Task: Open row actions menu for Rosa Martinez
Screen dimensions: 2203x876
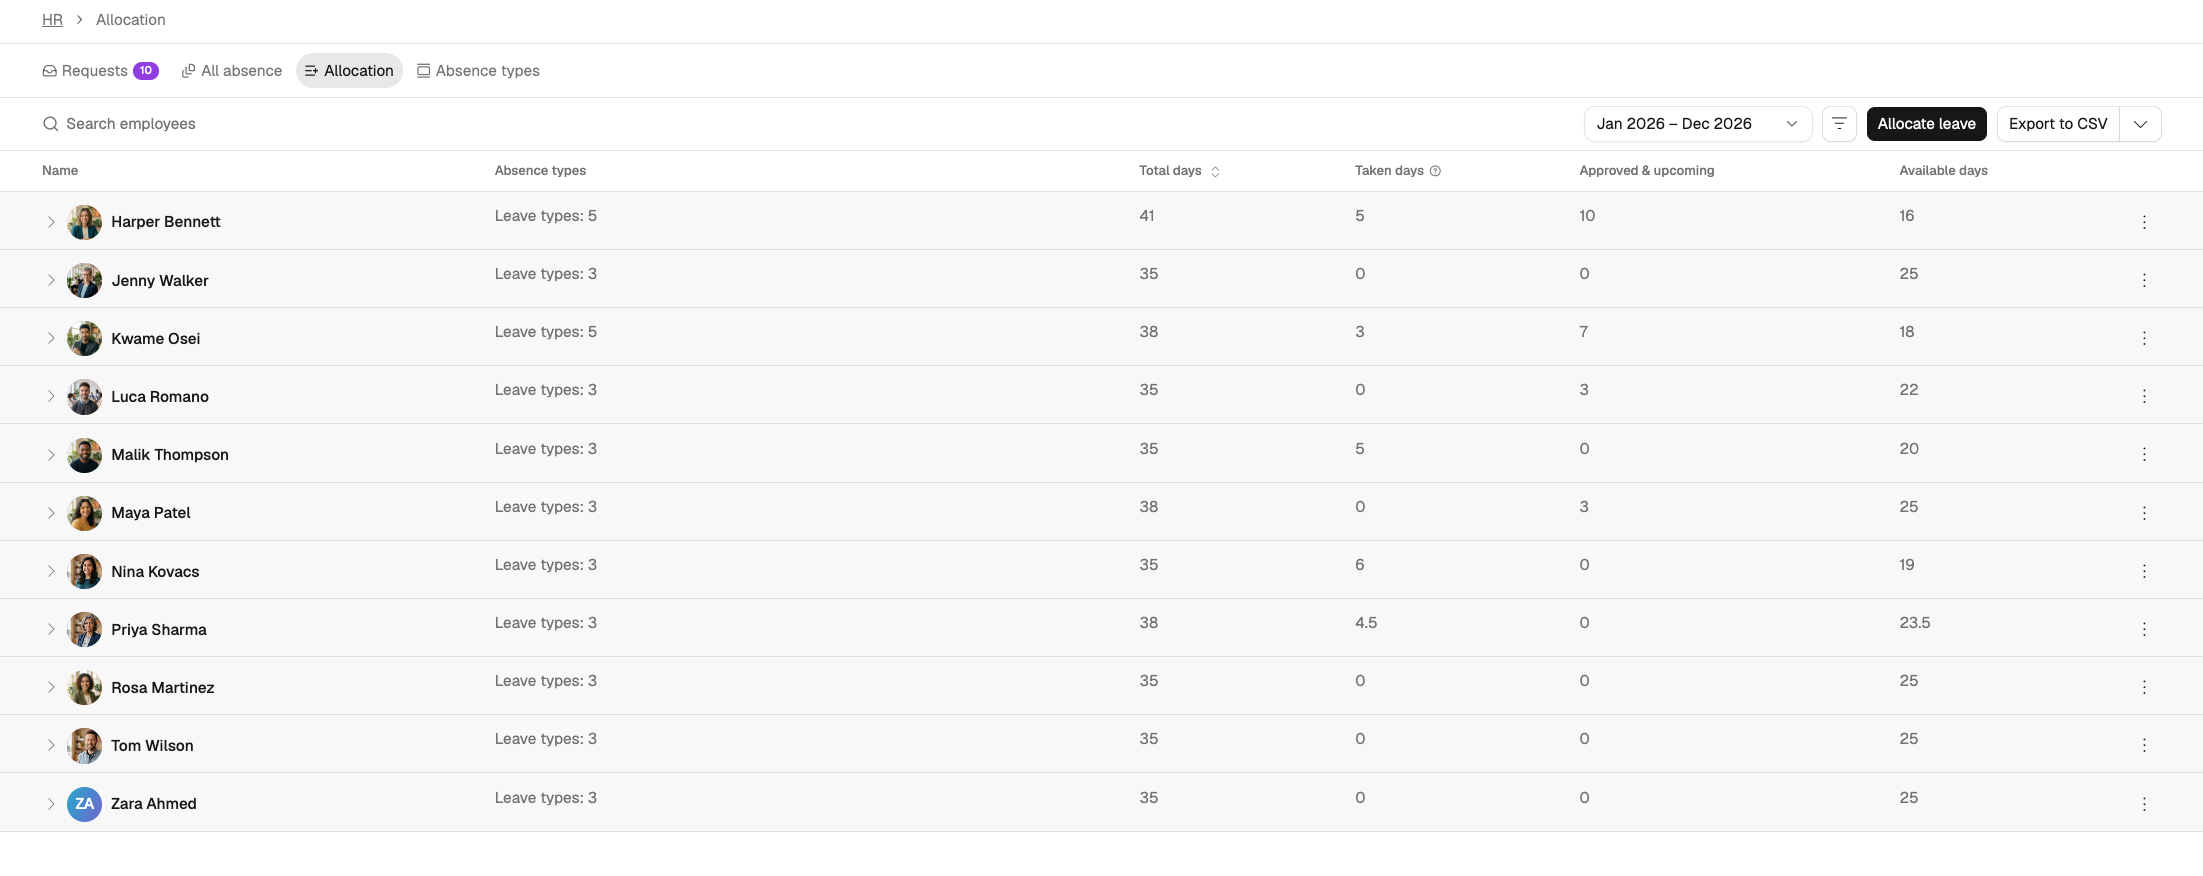Action: [x=2144, y=687]
